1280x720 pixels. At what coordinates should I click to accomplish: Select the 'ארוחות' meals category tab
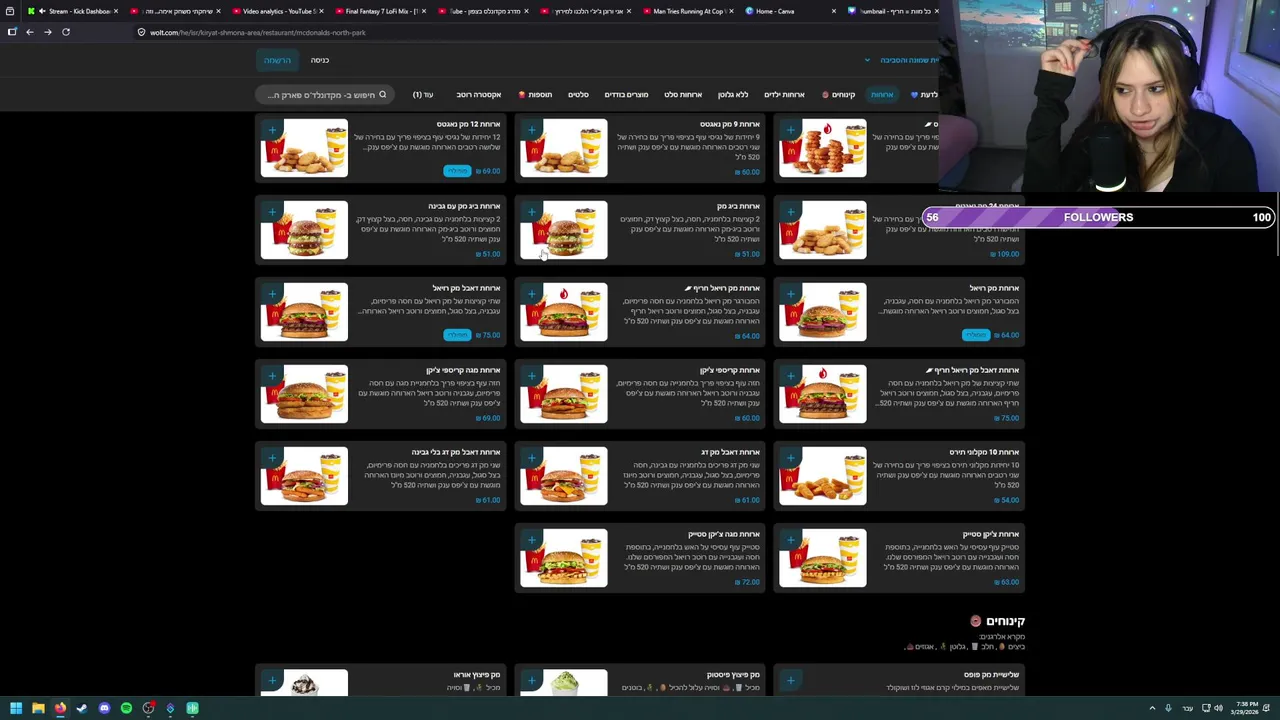pos(882,95)
